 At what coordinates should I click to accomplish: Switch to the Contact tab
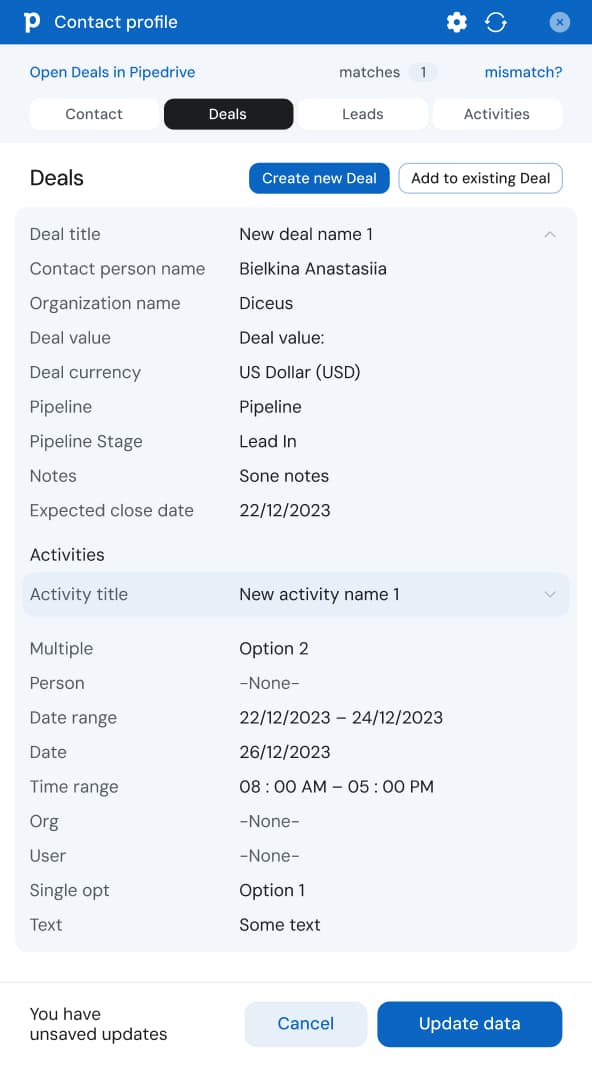[x=93, y=114]
